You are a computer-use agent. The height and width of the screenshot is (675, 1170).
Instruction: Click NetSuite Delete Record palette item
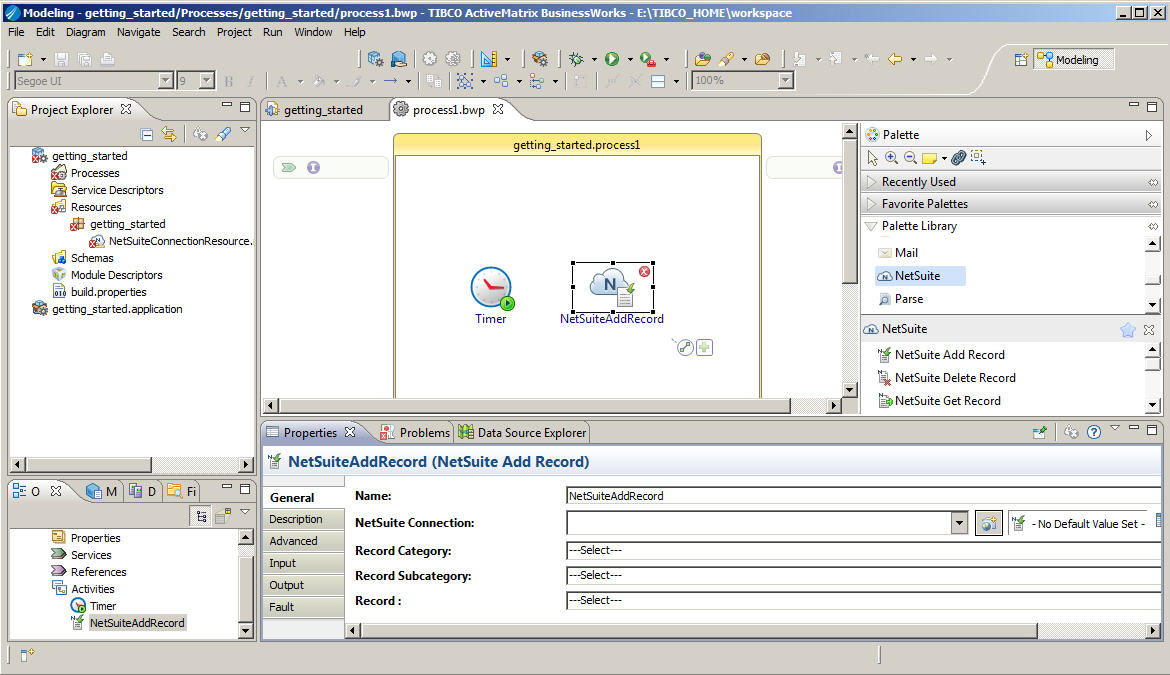coord(954,378)
